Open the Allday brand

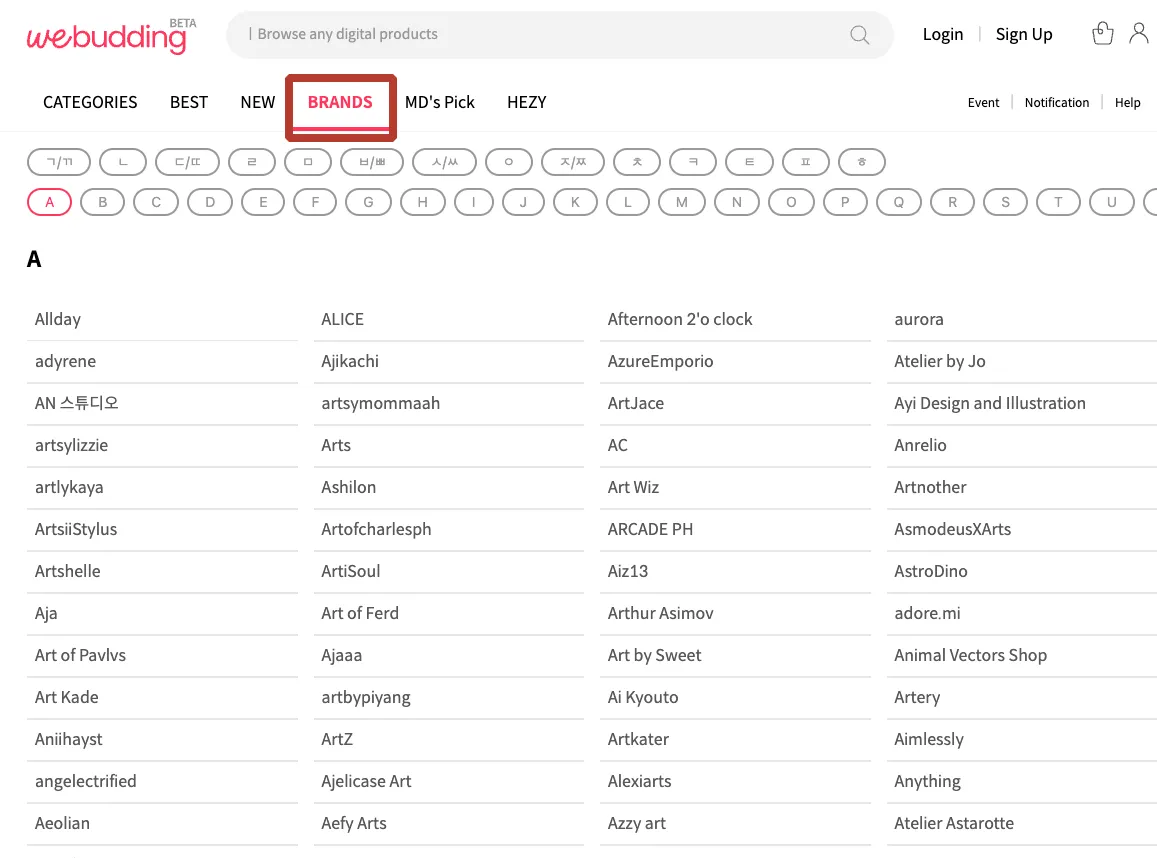[162, 319]
